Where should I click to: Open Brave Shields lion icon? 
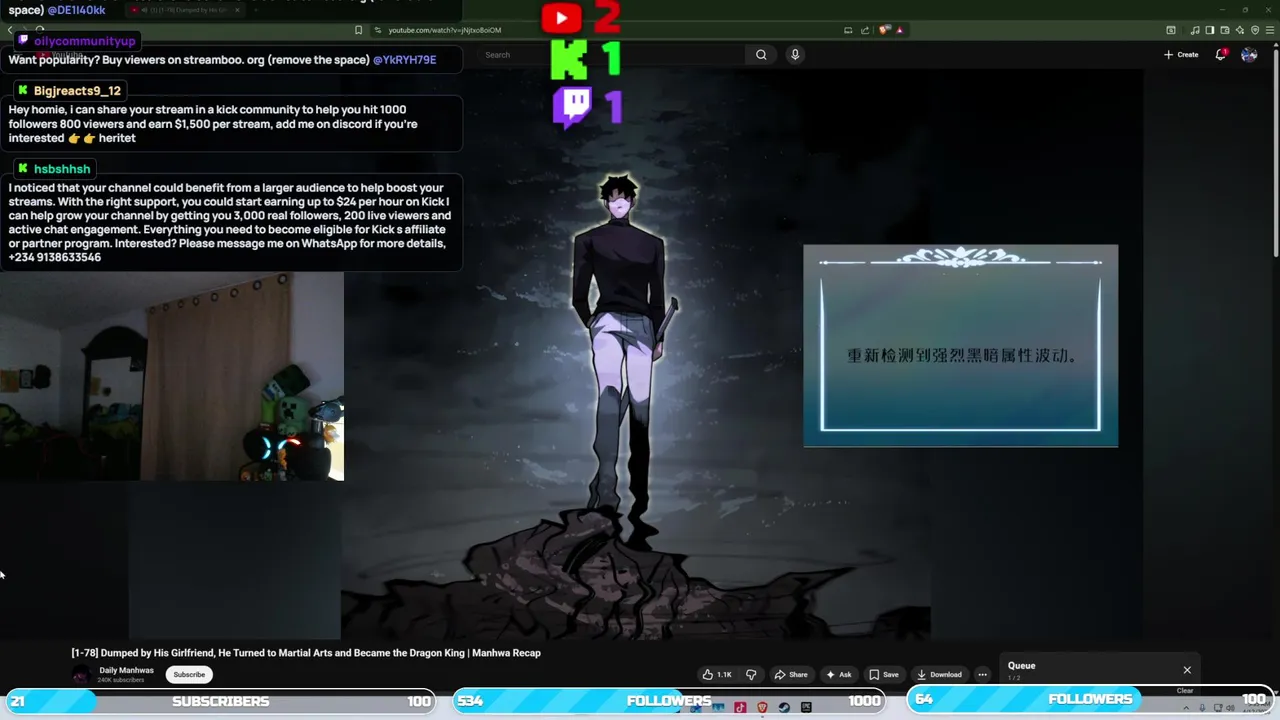(884, 30)
